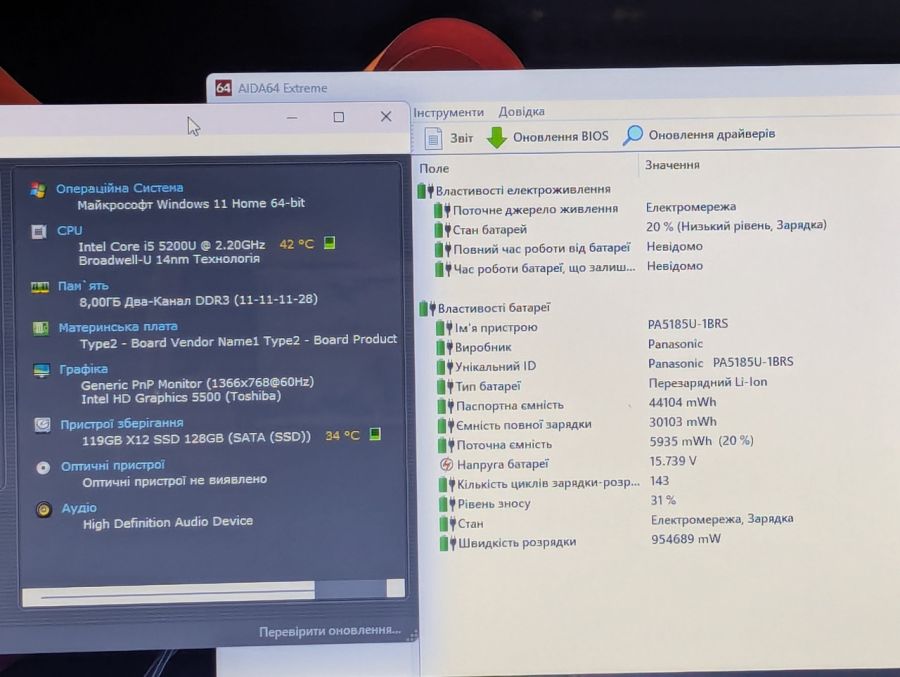900x677 pixels.
Task: Open the Довідка menu in AIDA64
Action: pyautogui.click(x=521, y=111)
